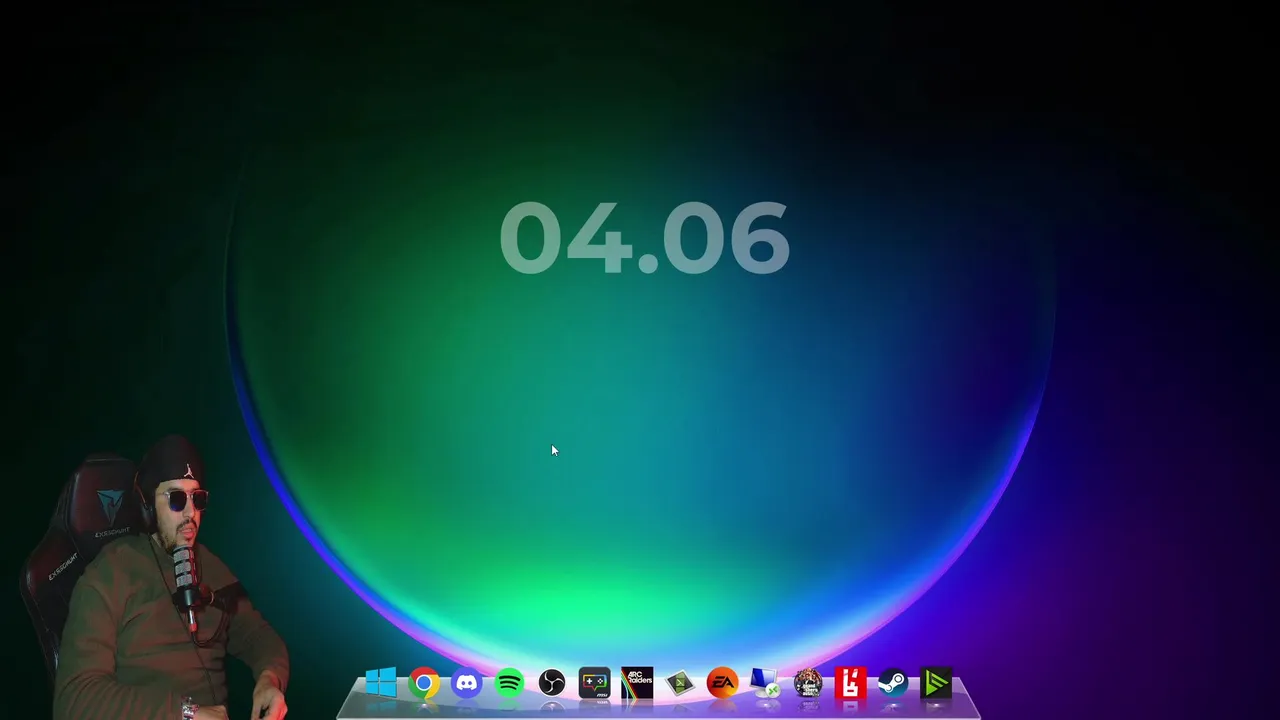Launch Spotify from the dock
This screenshot has width=1280, height=720.
(509, 684)
